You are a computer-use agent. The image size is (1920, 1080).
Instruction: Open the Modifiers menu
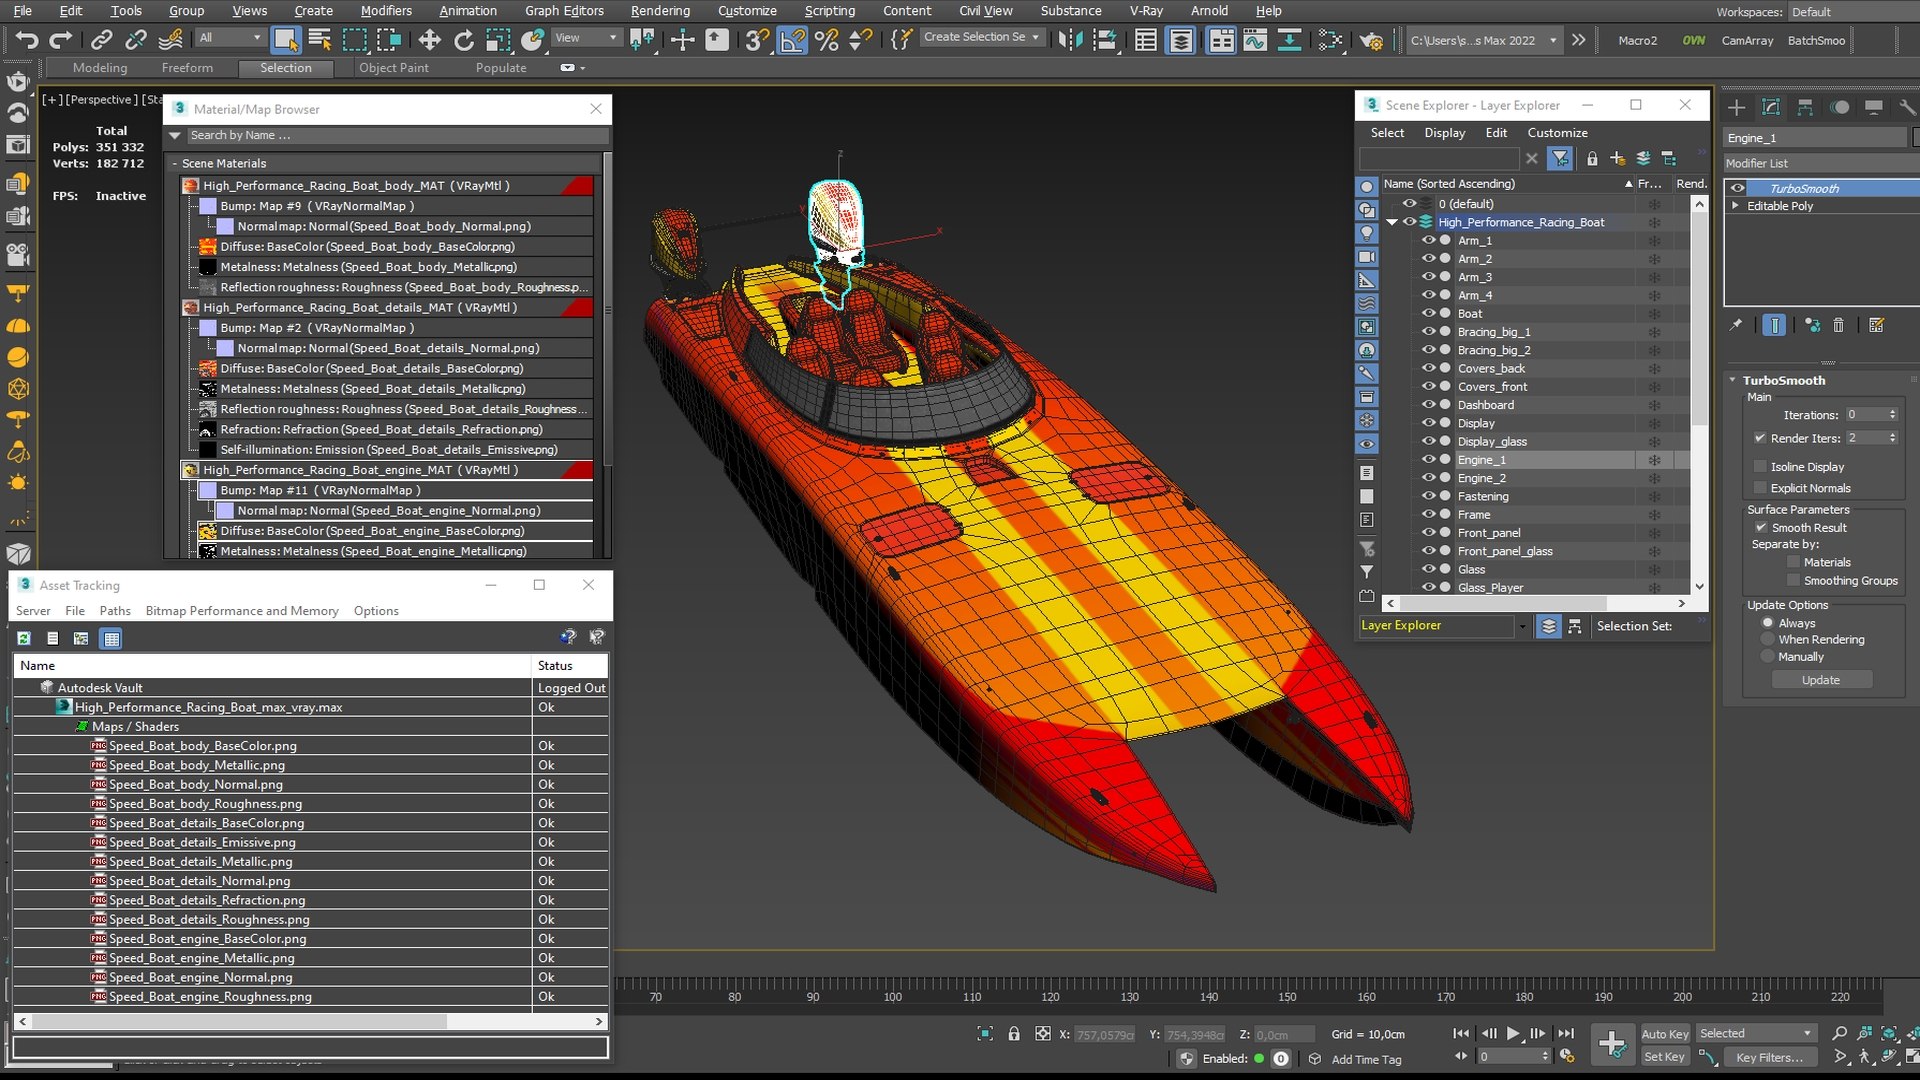click(x=386, y=11)
